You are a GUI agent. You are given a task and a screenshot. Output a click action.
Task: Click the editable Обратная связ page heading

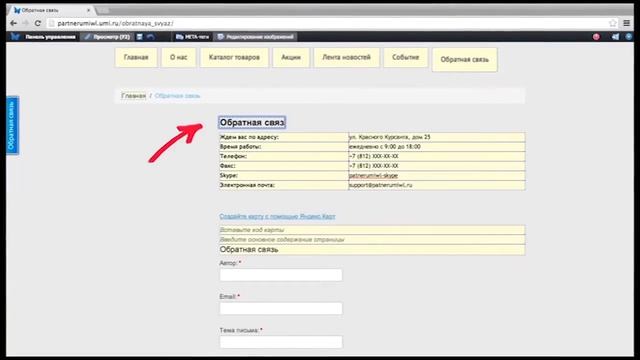click(x=252, y=122)
